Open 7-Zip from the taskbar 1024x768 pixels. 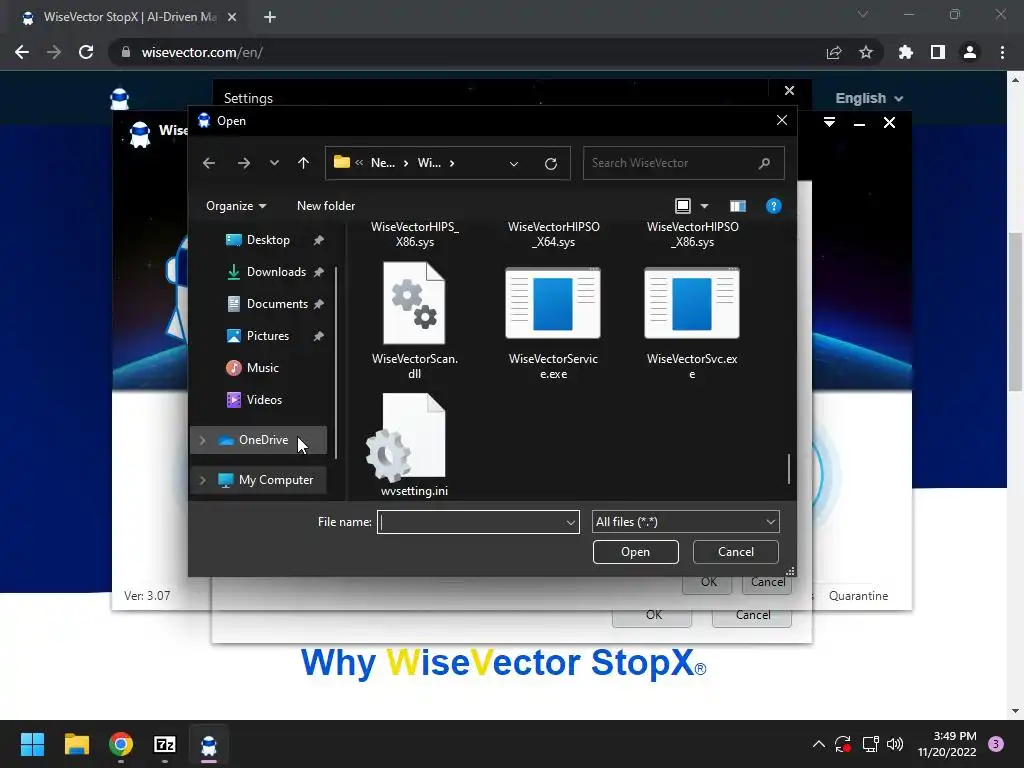pyautogui.click(x=165, y=744)
